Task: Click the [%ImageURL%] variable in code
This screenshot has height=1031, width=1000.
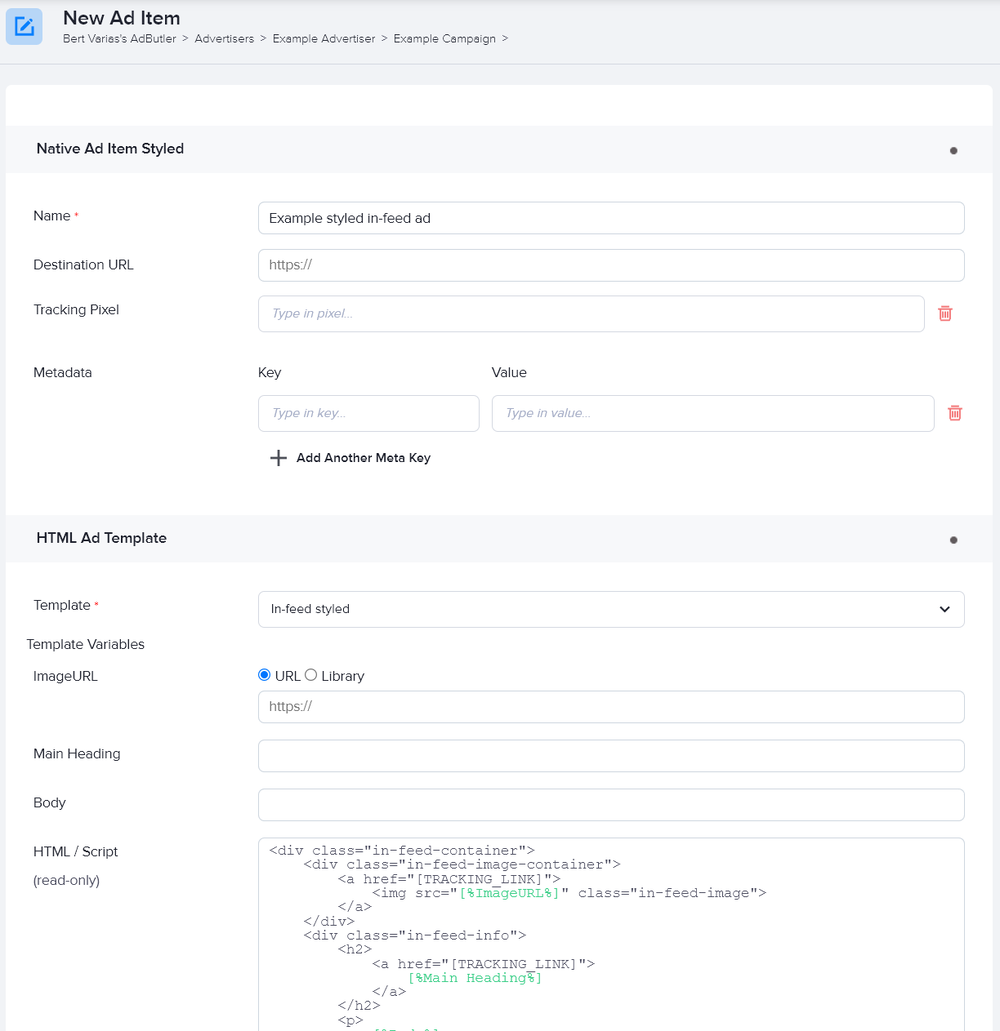Action: (509, 893)
